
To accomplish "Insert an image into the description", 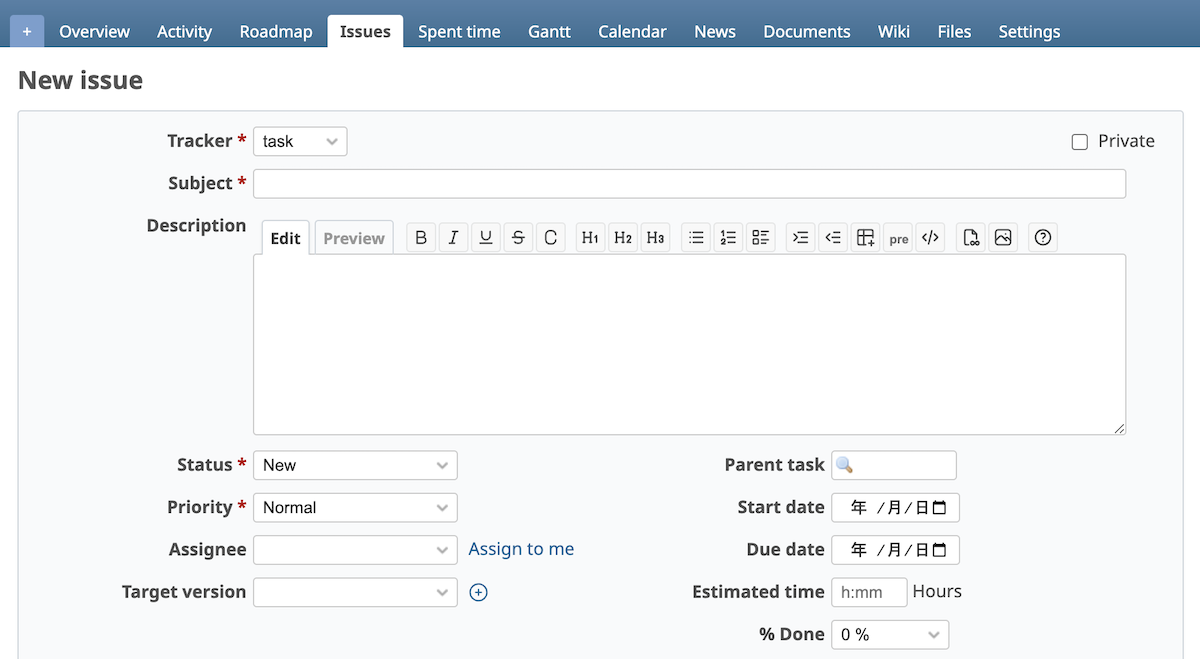I will (x=1003, y=237).
